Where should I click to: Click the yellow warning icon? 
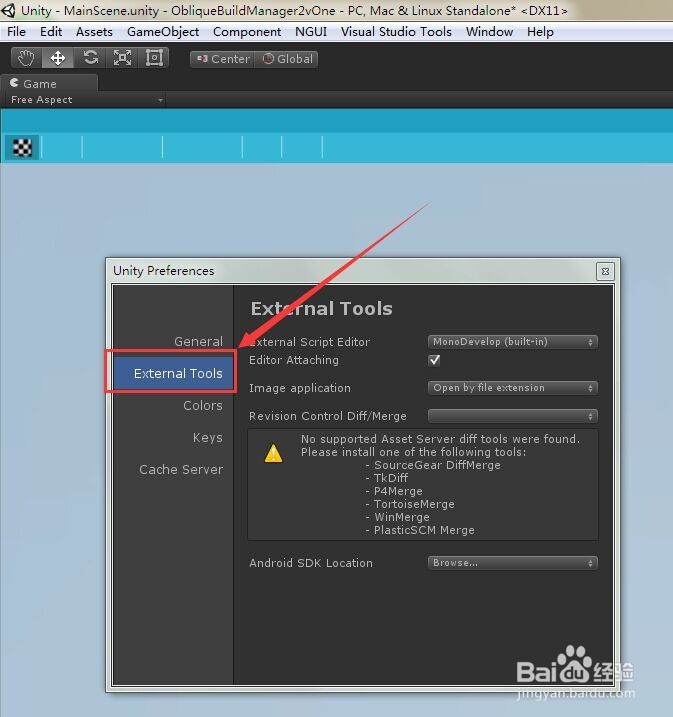tap(273, 453)
